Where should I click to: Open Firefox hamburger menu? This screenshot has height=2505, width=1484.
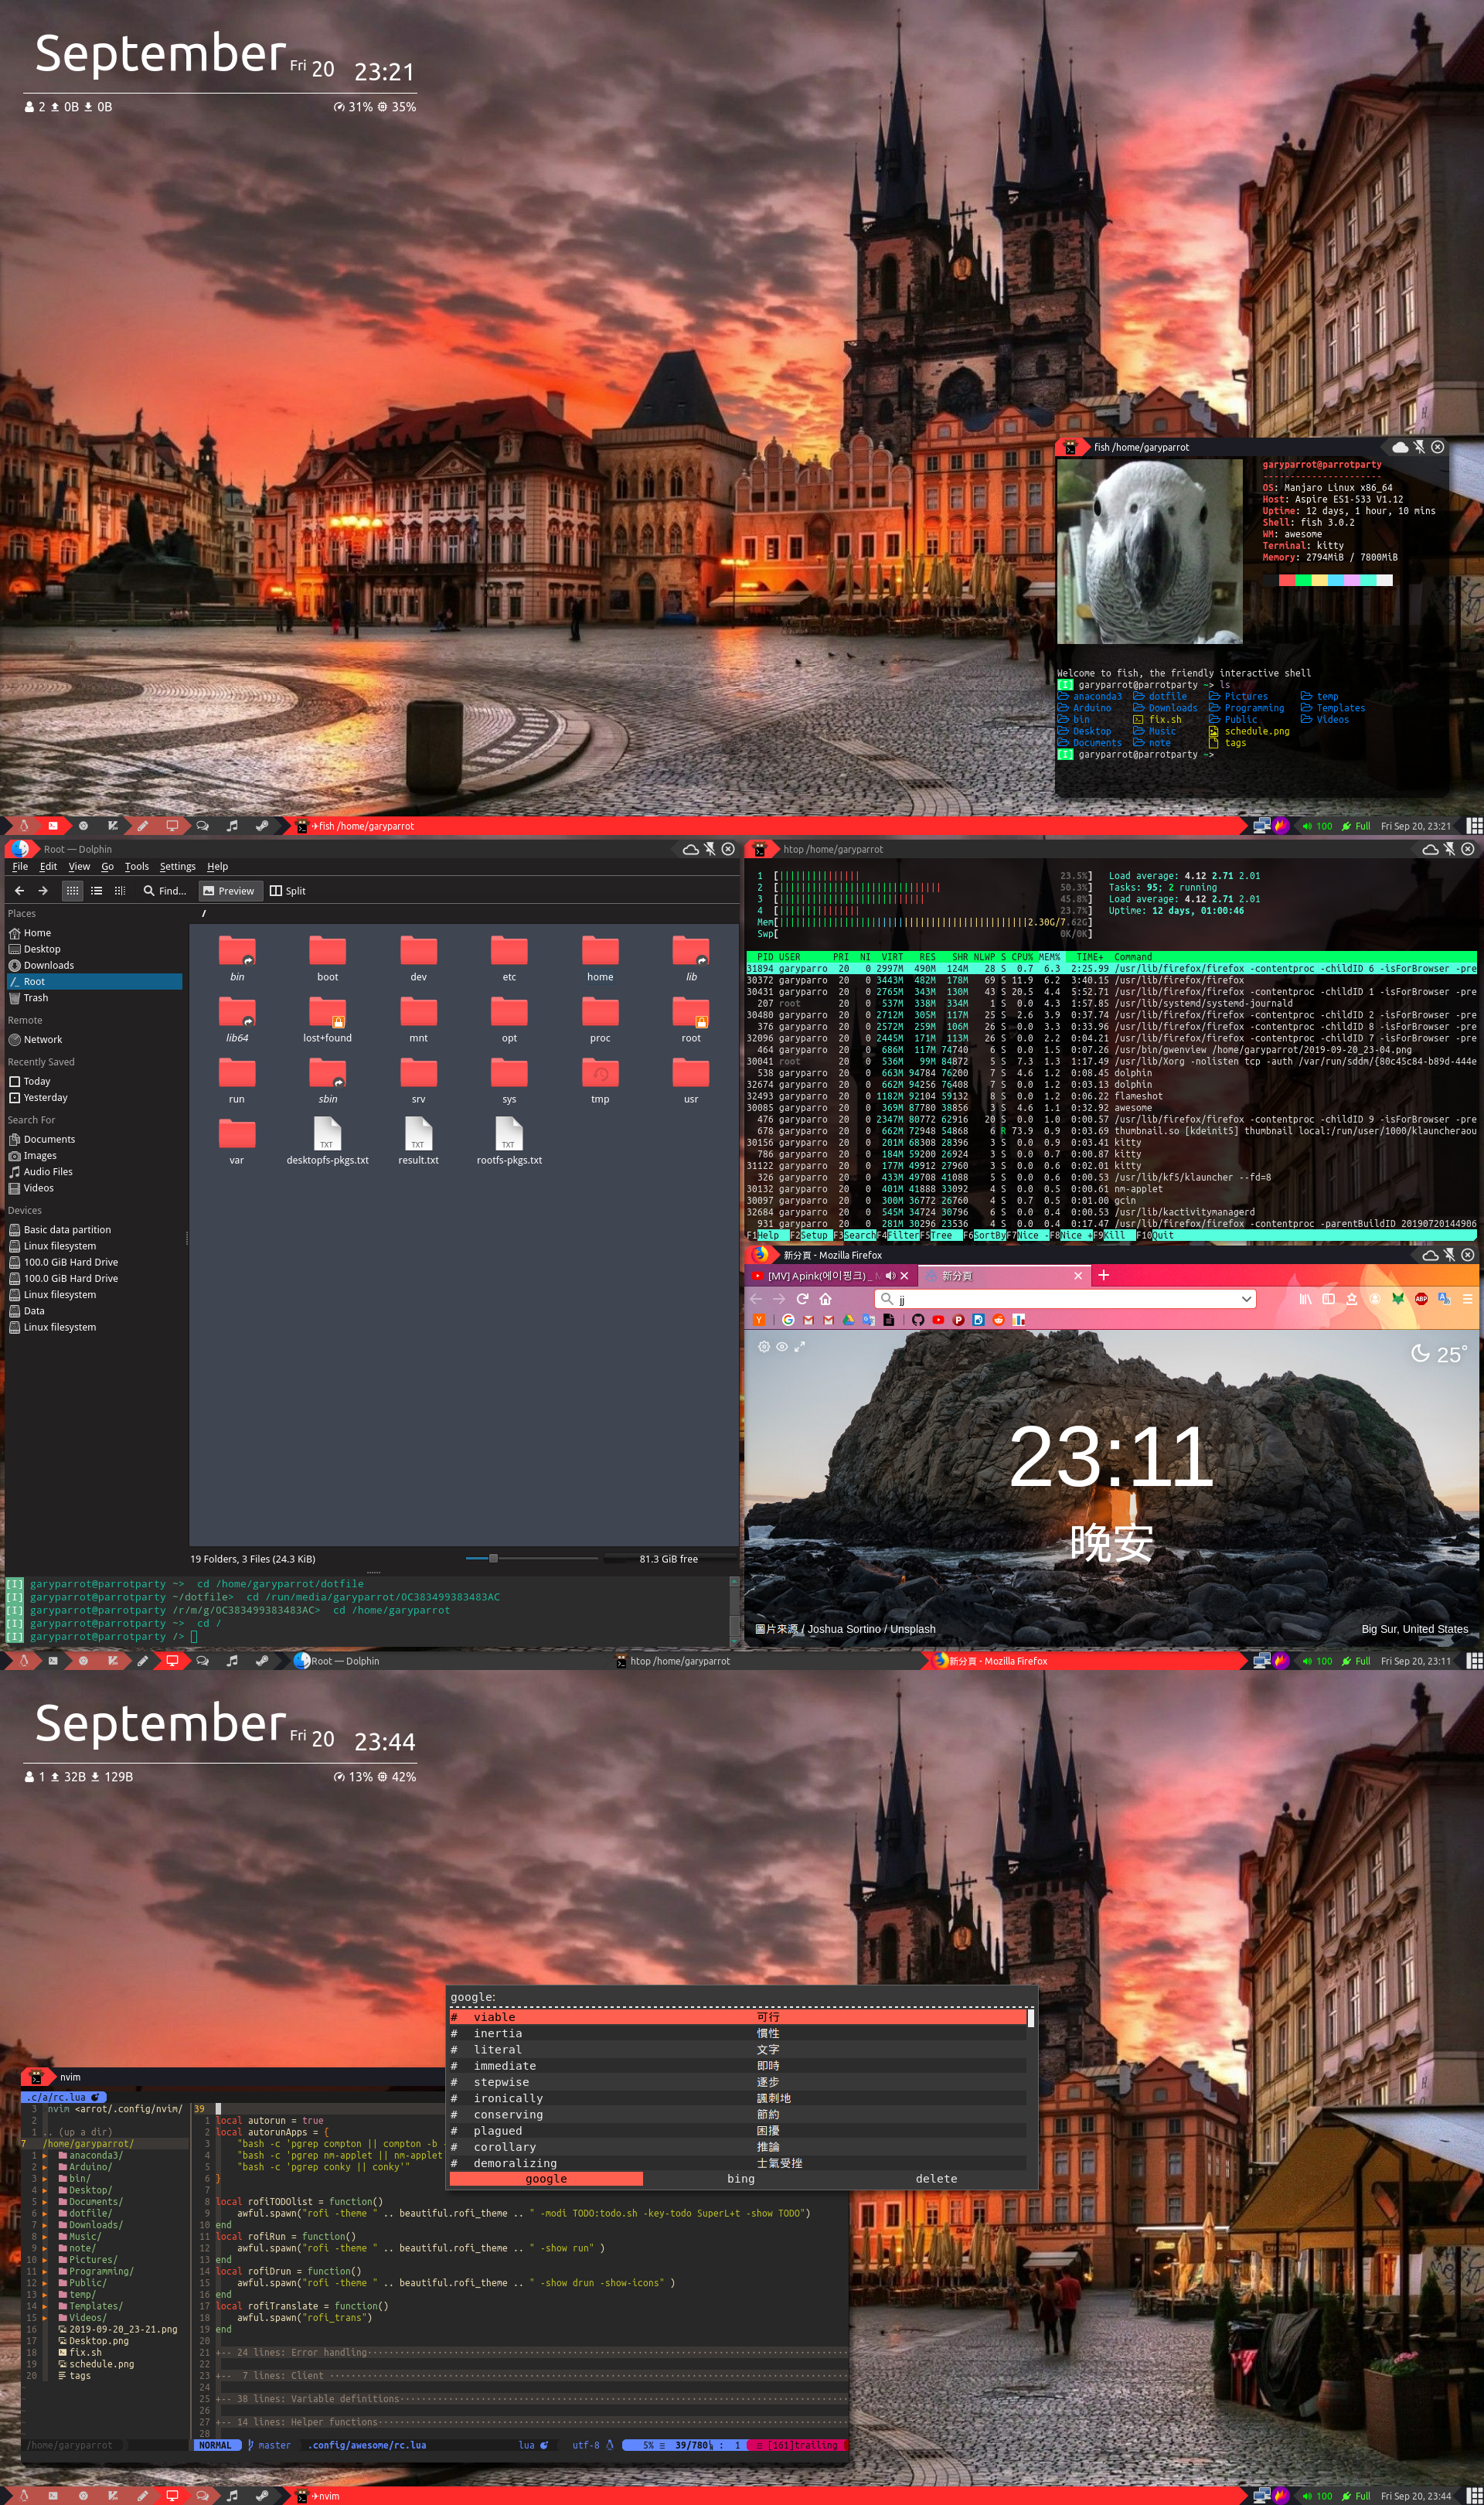tap(1467, 1298)
